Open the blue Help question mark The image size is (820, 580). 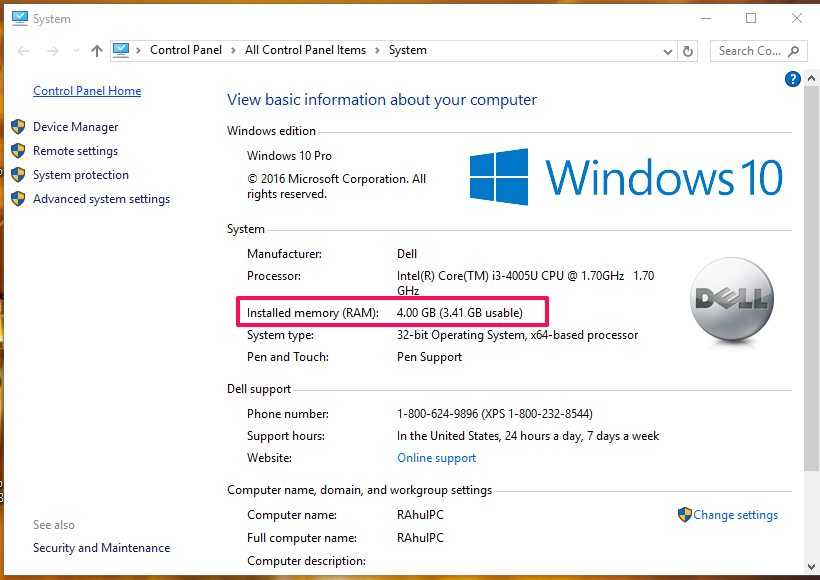(x=793, y=79)
